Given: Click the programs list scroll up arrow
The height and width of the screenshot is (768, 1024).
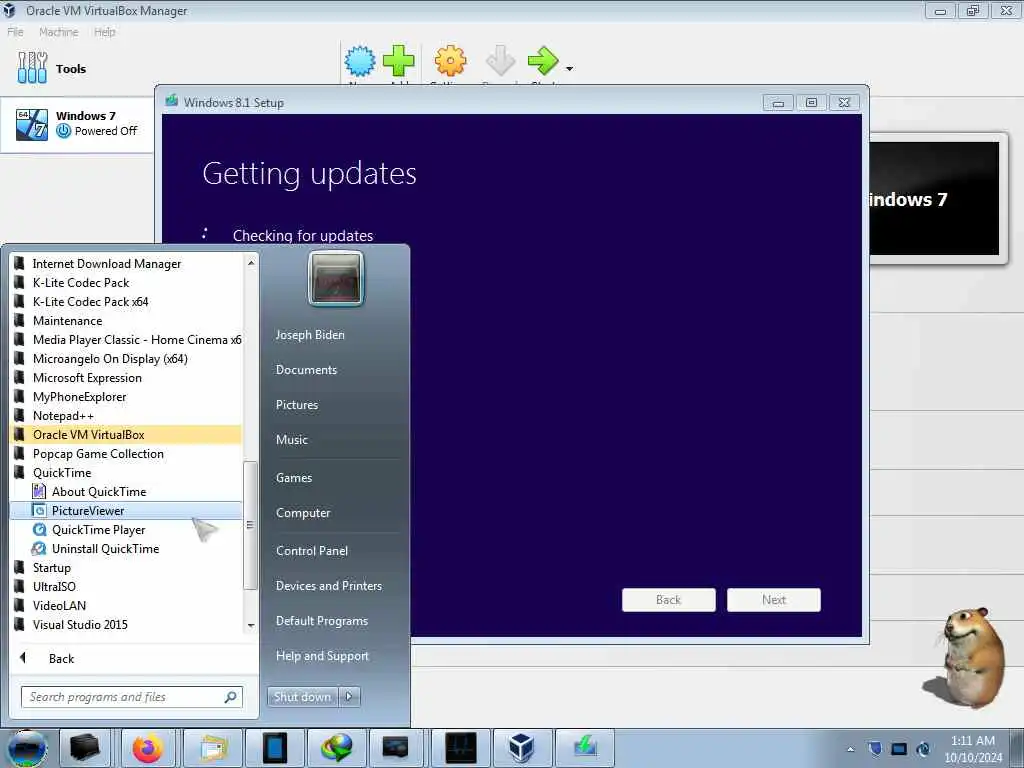Looking at the screenshot, I should 251,263.
